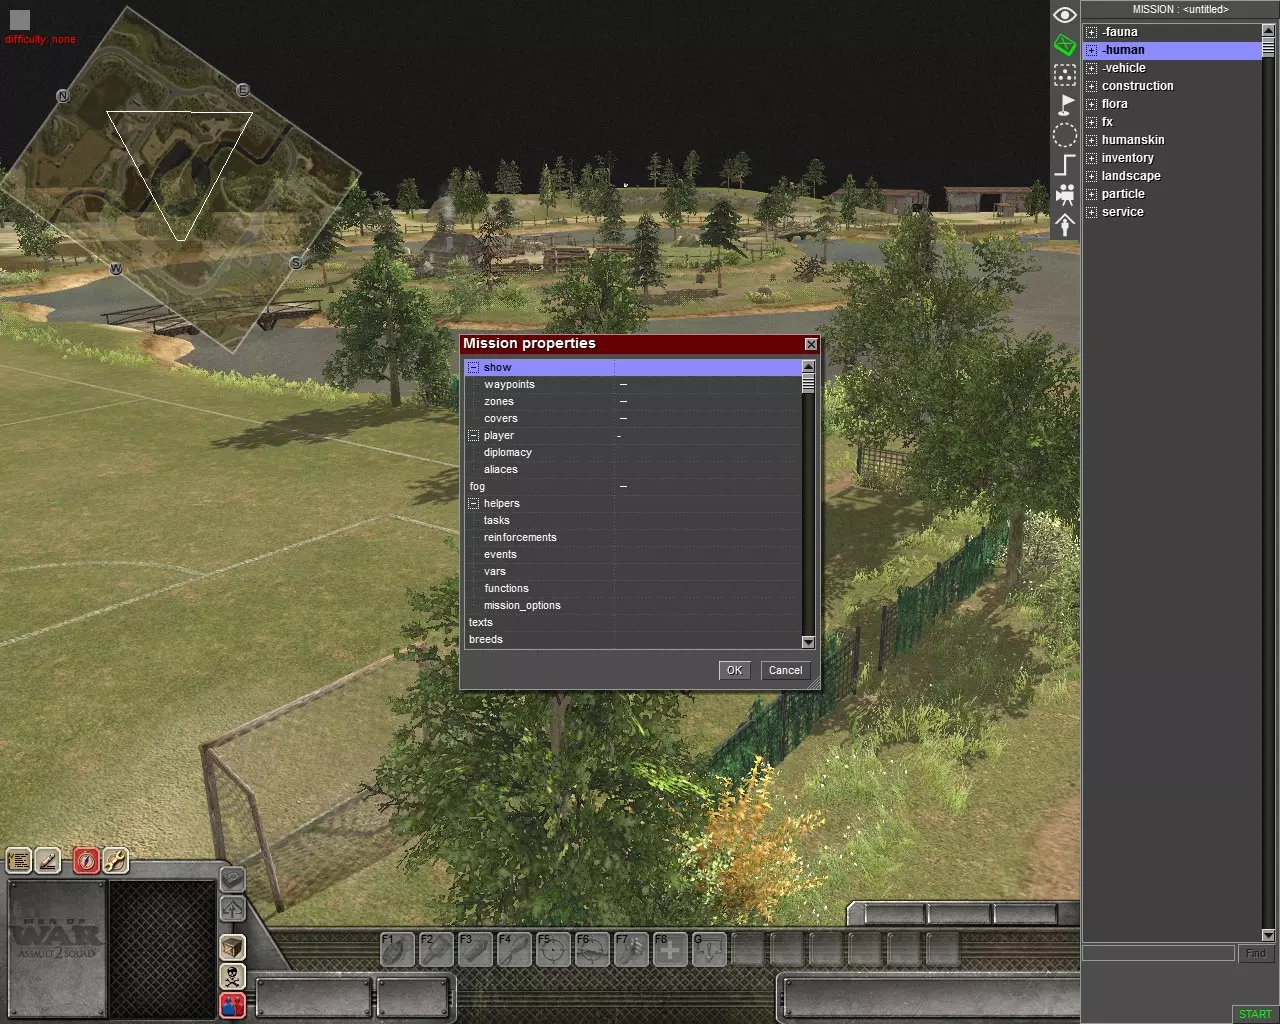Select the green entity mode icon
This screenshot has height=1024, width=1280.
[1065, 45]
